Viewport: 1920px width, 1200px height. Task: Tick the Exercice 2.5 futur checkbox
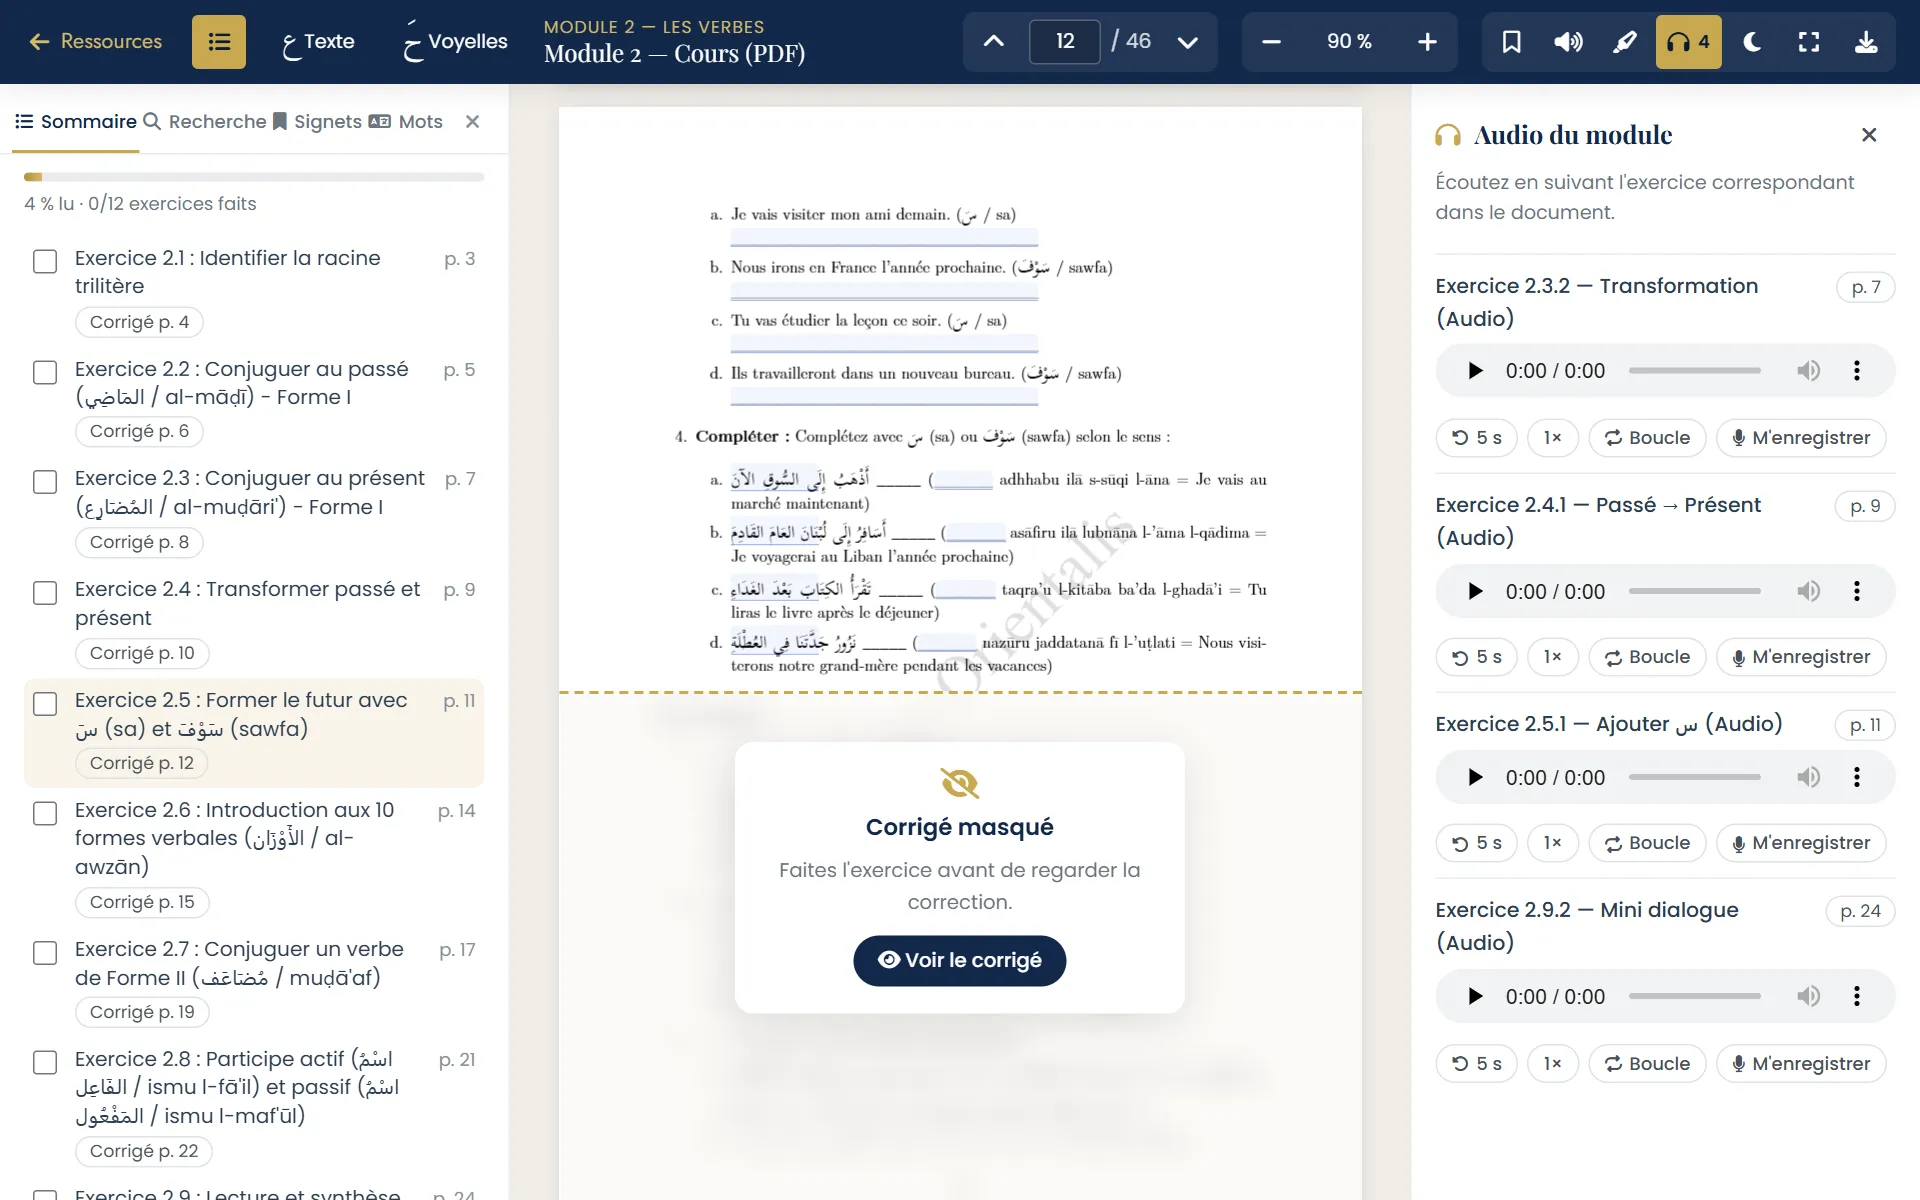(45, 704)
